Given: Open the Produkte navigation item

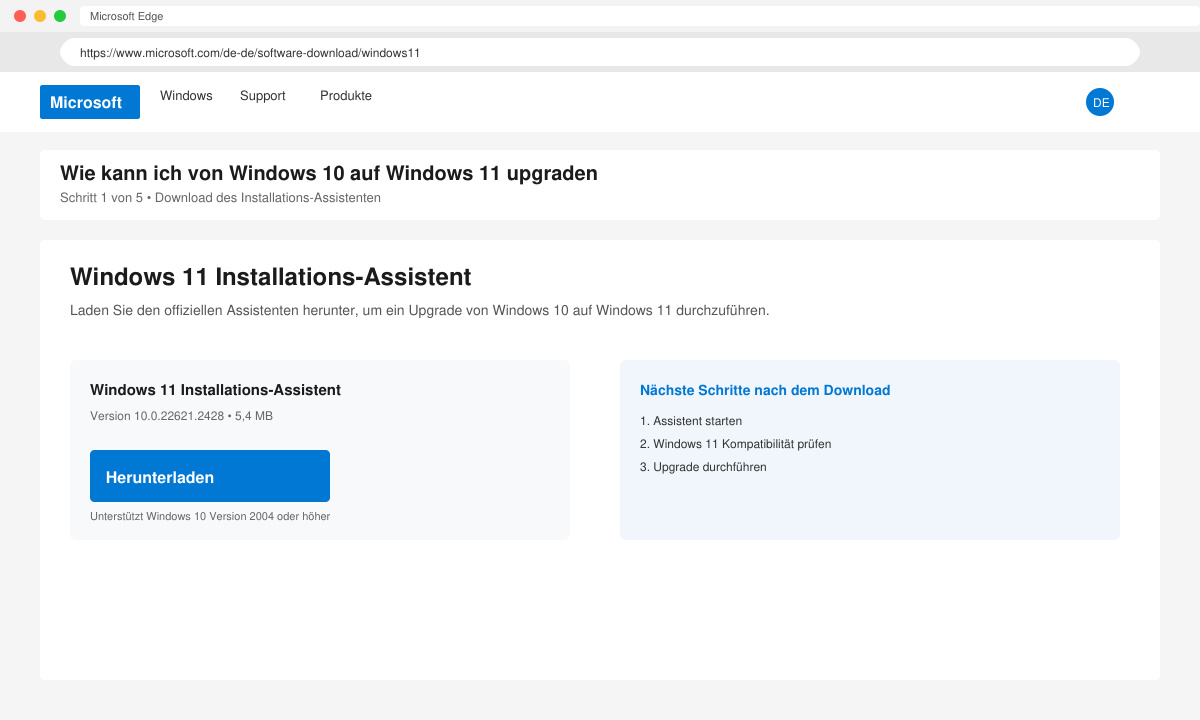Looking at the screenshot, I should pos(346,96).
